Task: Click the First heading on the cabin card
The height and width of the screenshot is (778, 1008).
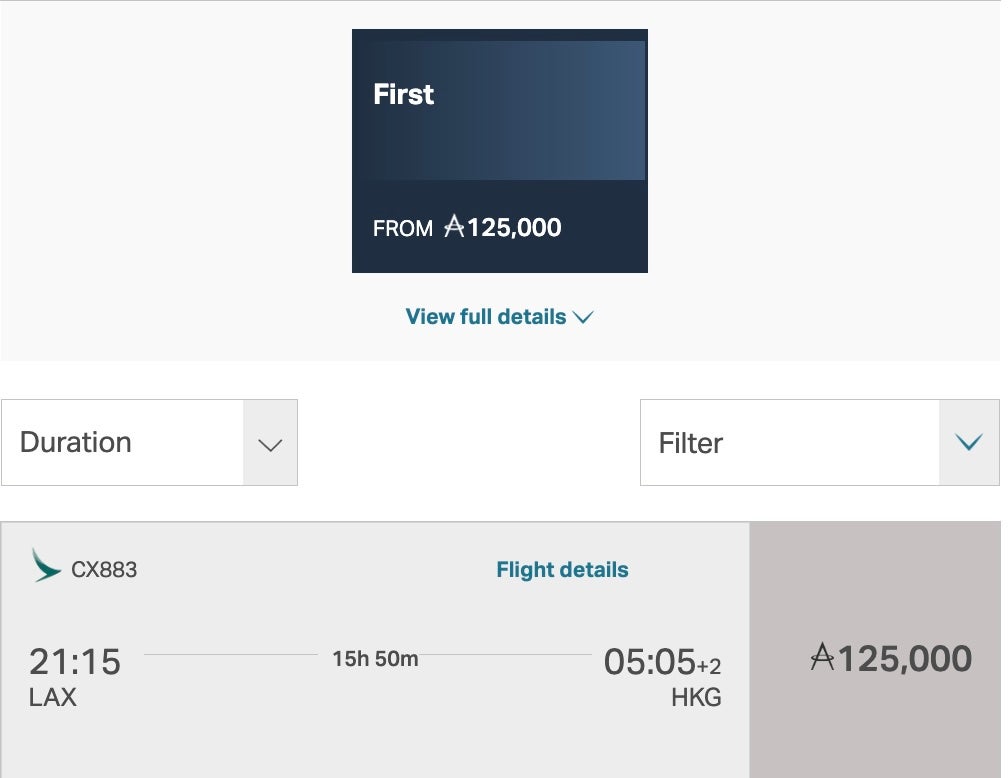Action: 403,94
